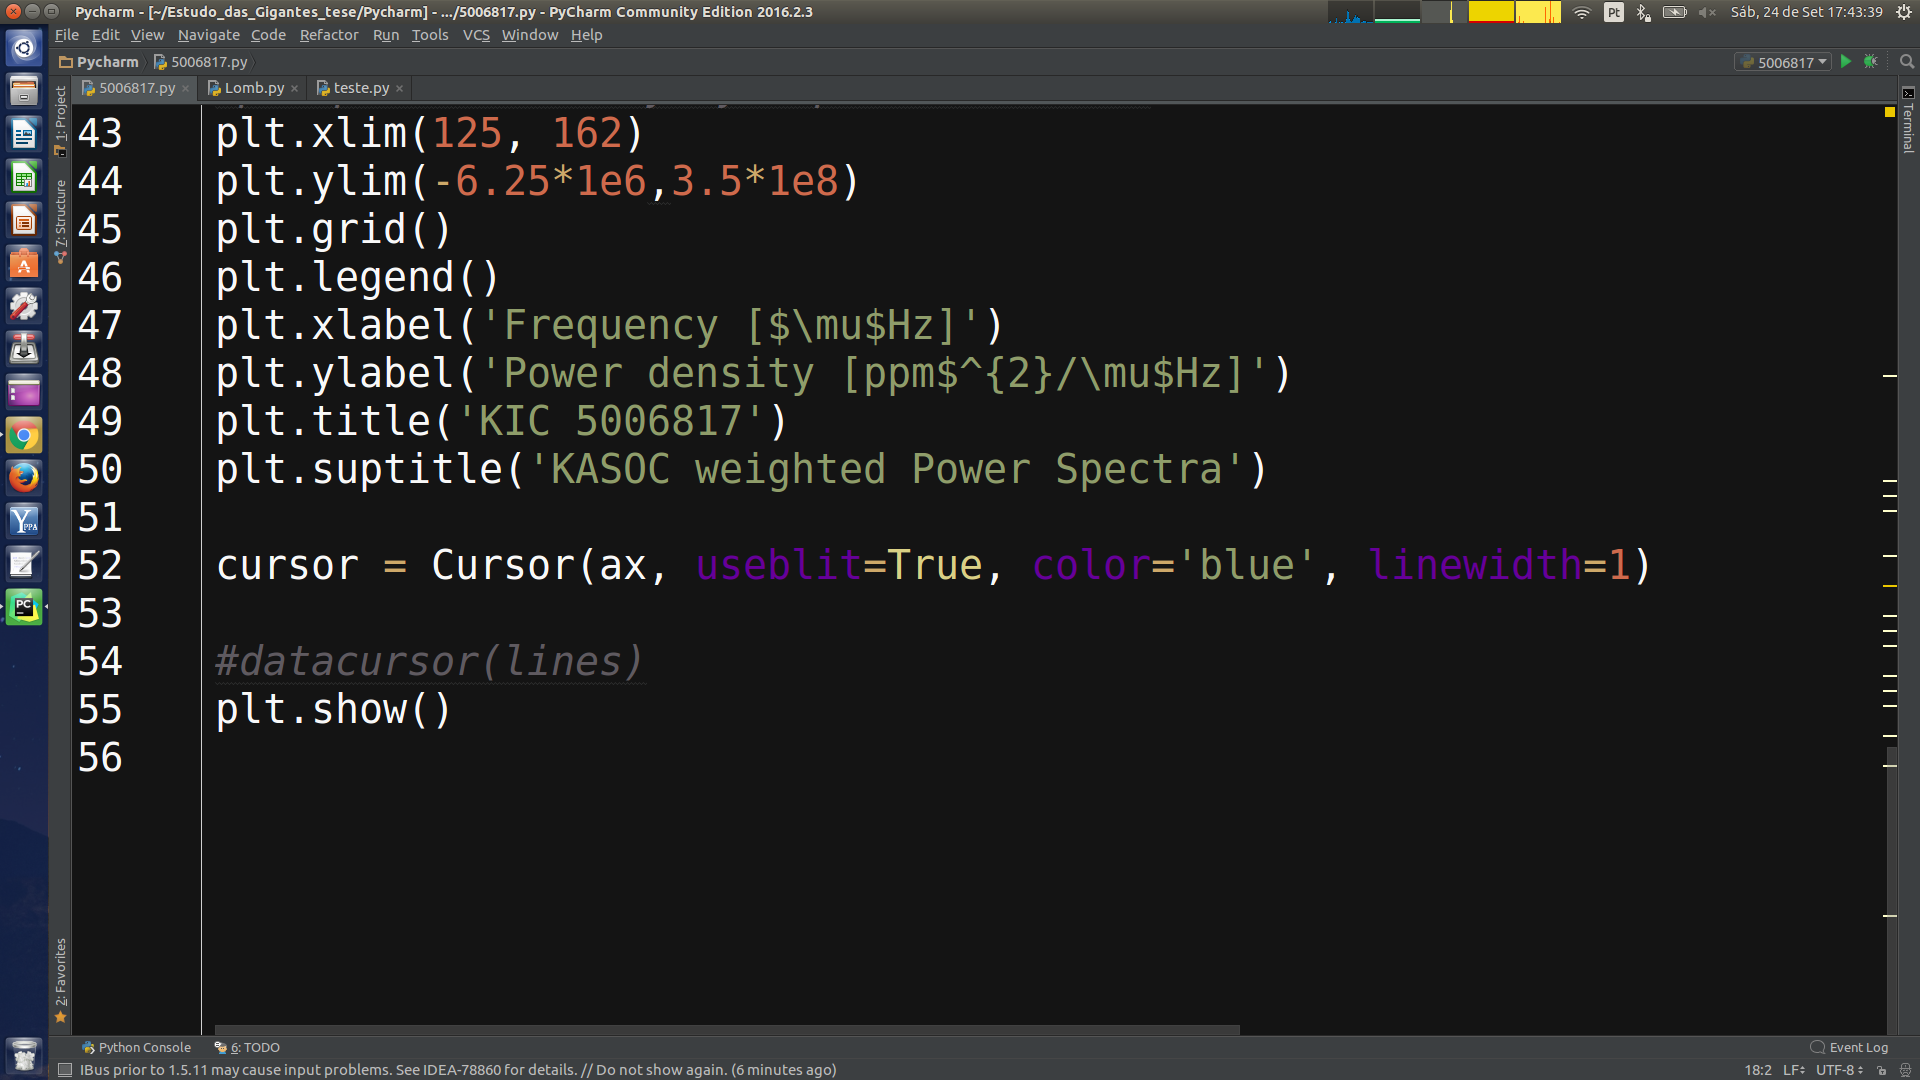Open text editor notepad icon in launcher
The height and width of the screenshot is (1080, 1920).
pyautogui.click(x=24, y=564)
